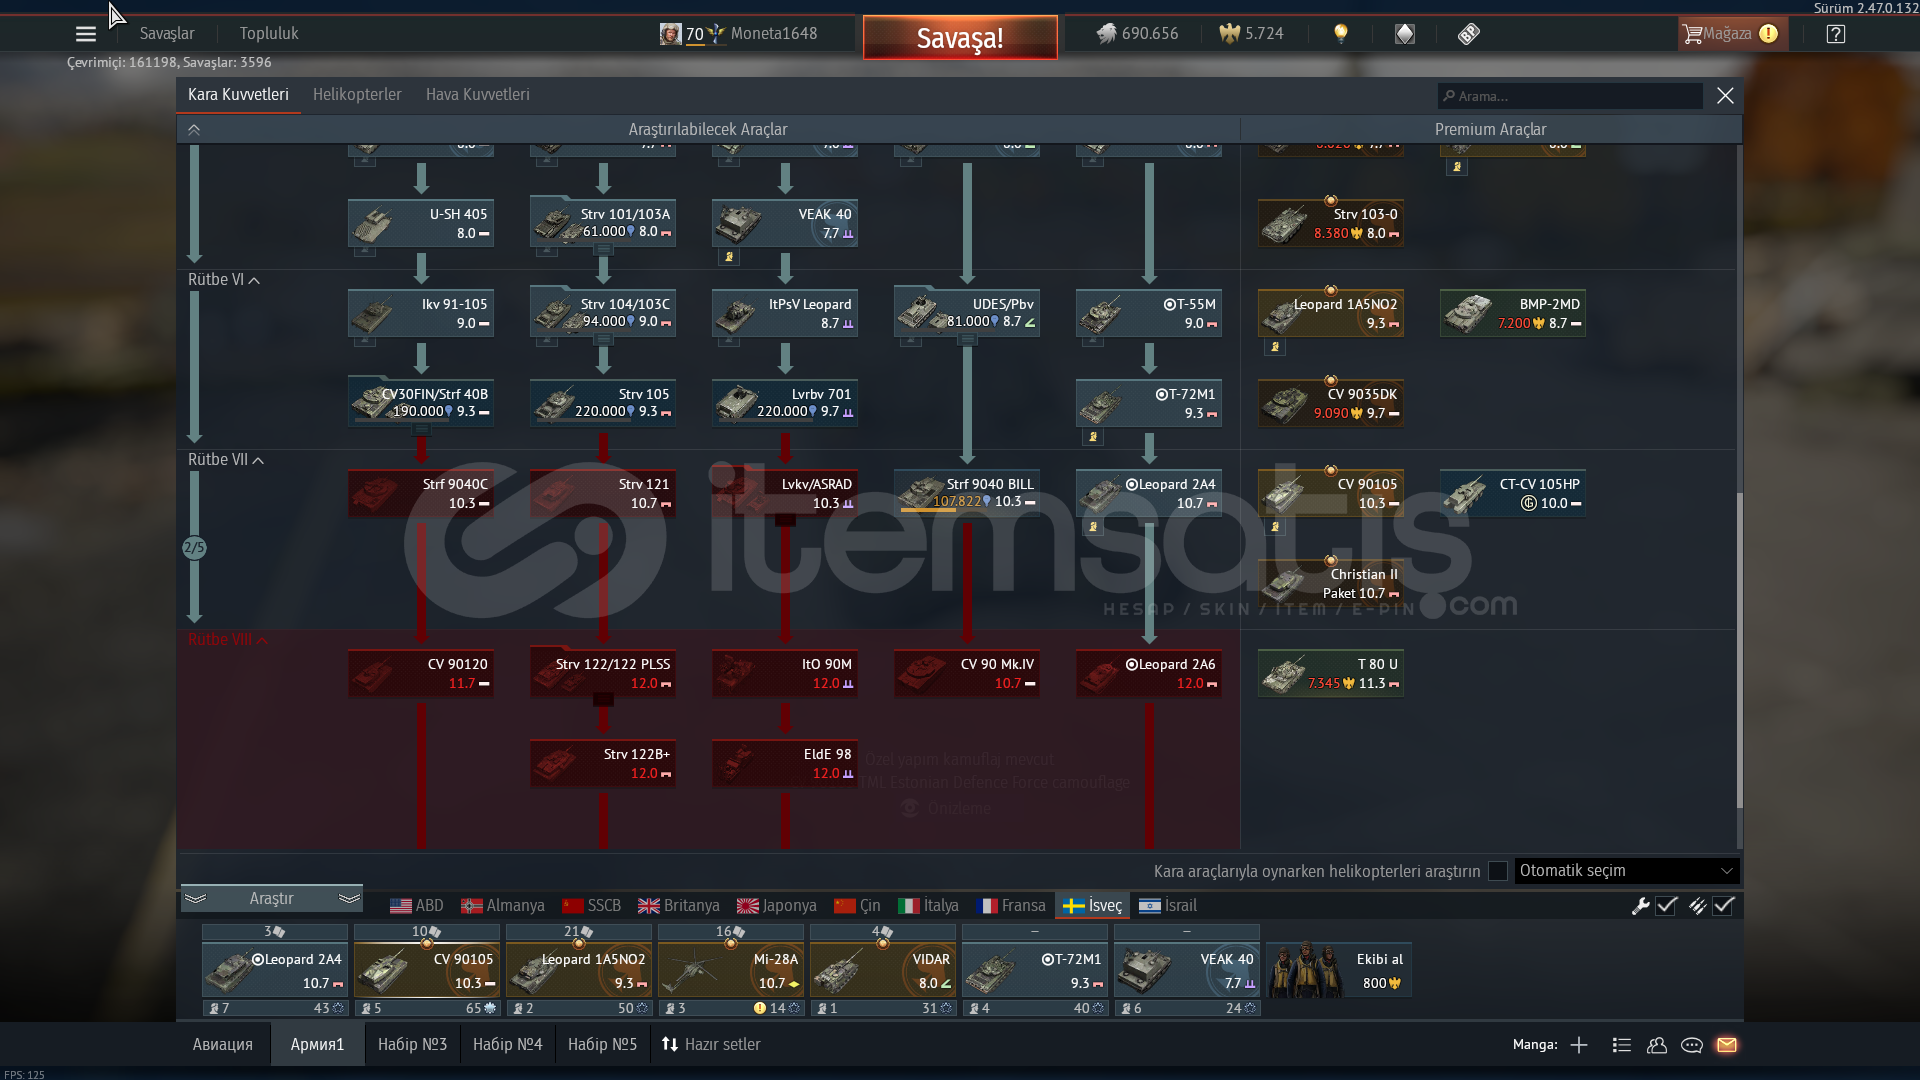Collapse the Rütbe VI rank section
The width and height of the screenshot is (1920, 1080).
(x=254, y=281)
